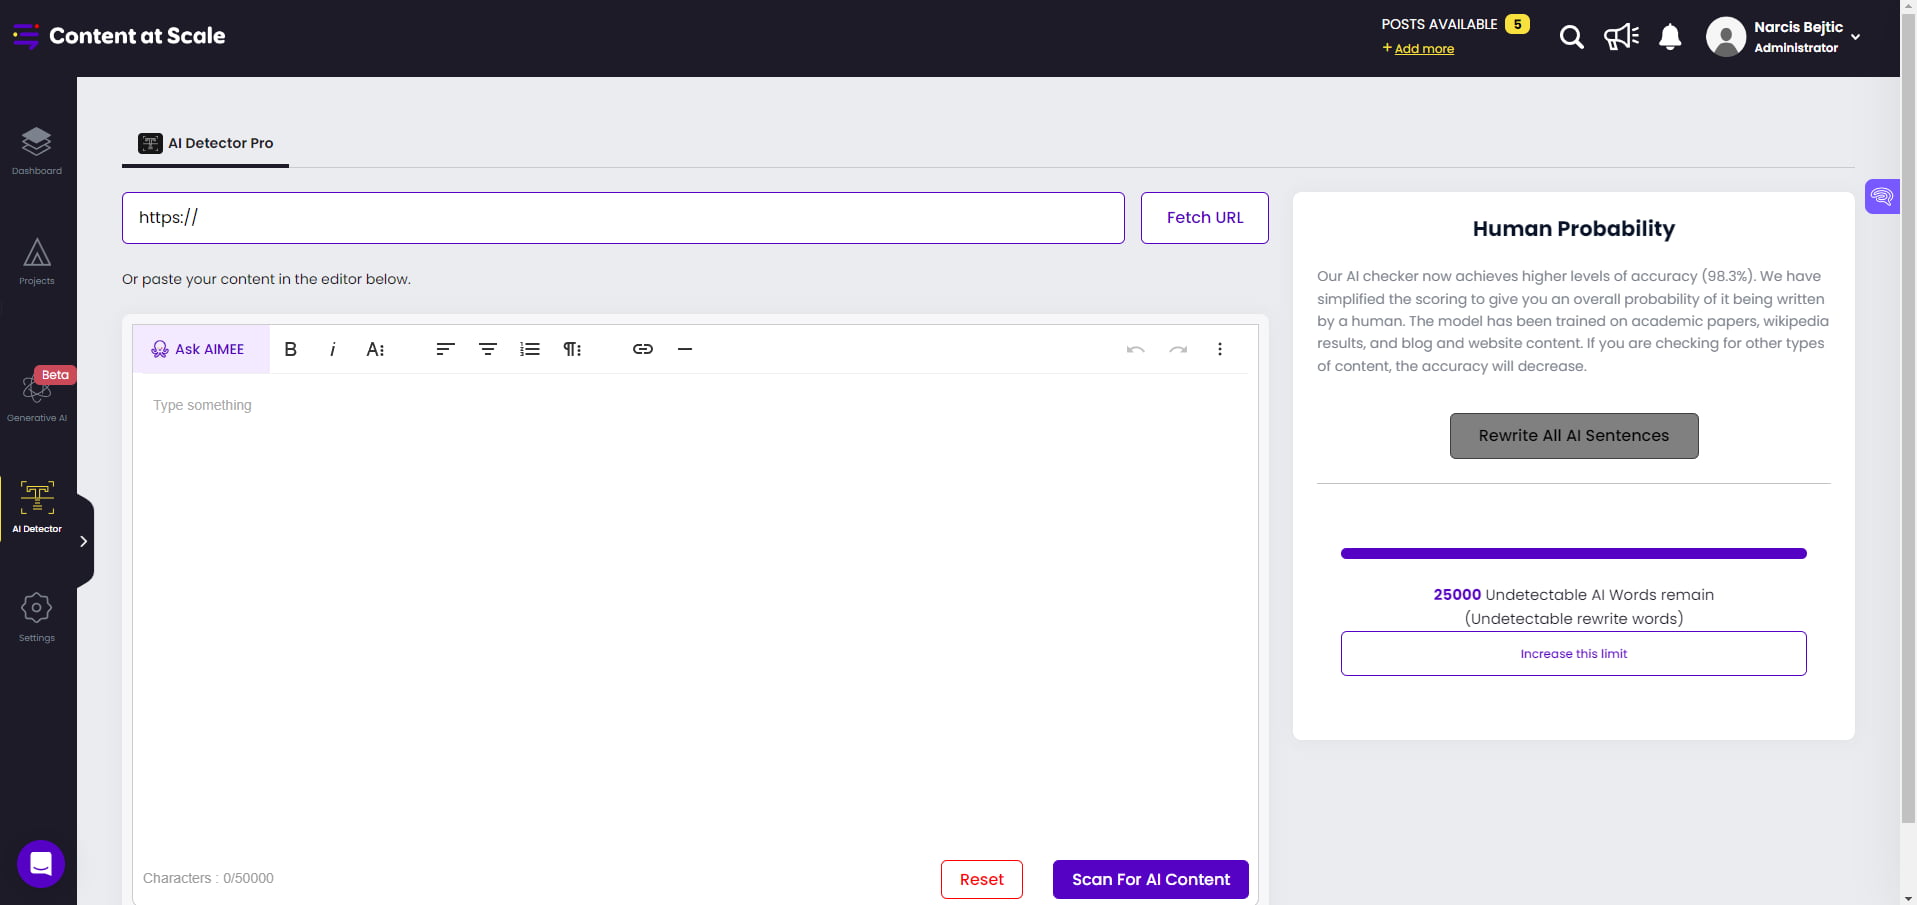1917x905 pixels.
Task: Type a URL in the https field
Action: pyautogui.click(x=622, y=217)
